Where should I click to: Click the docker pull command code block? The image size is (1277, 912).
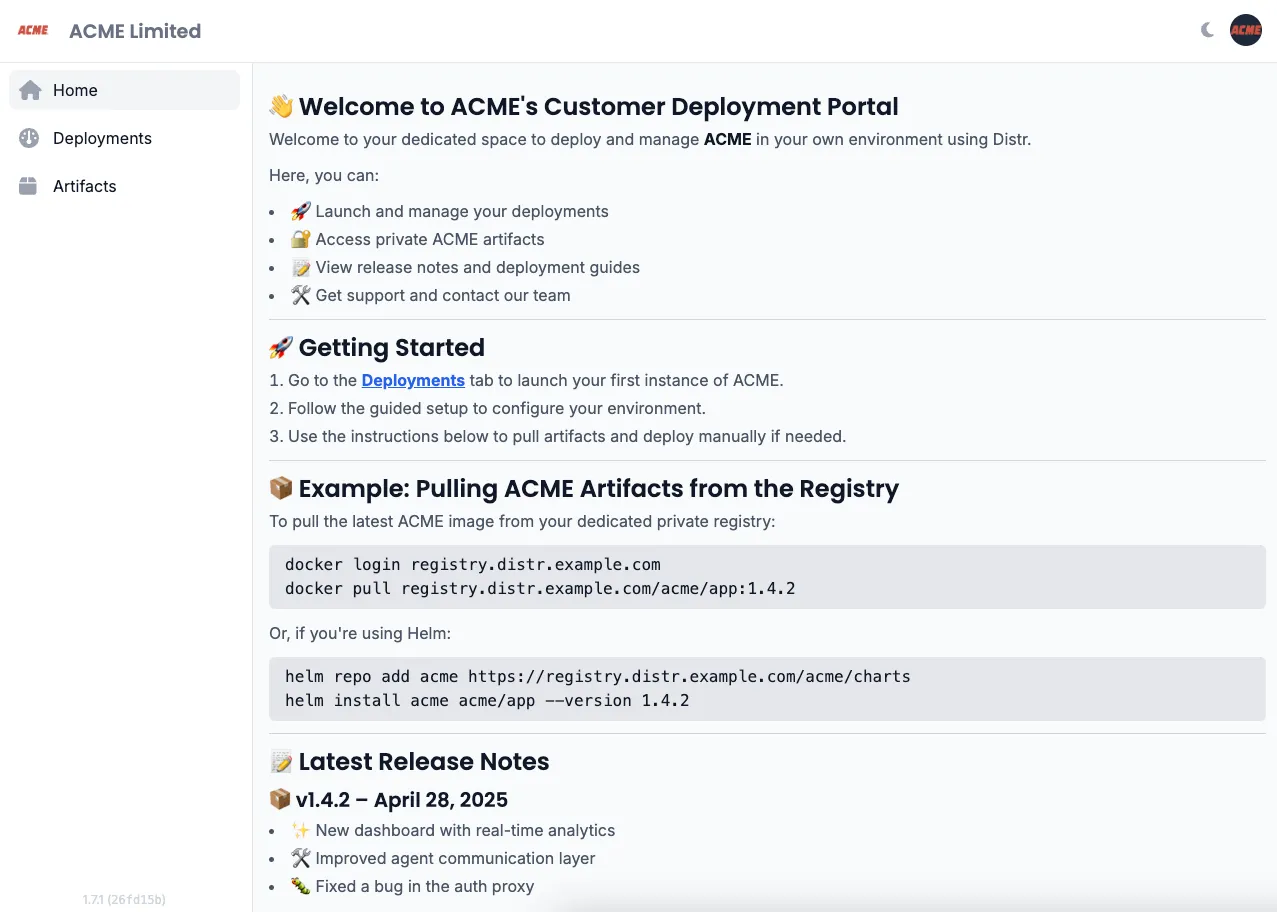tap(539, 588)
